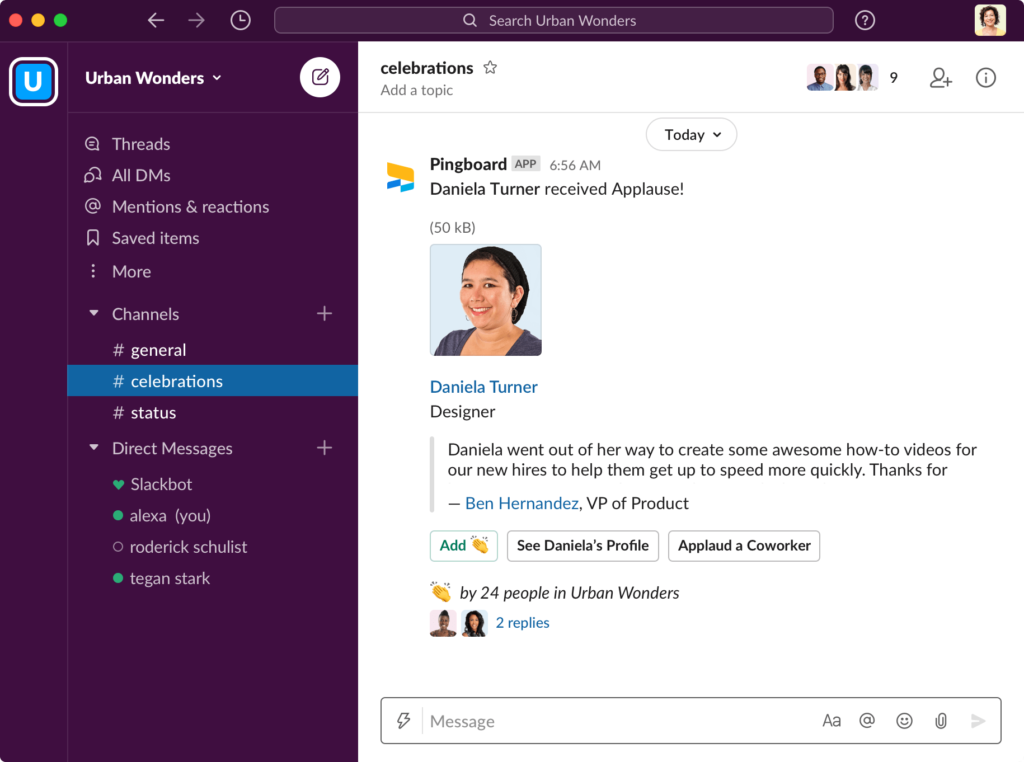Image resolution: width=1024 pixels, height=762 pixels.
Task: Open Daniela Turner profile link
Action: (x=483, y=387)
